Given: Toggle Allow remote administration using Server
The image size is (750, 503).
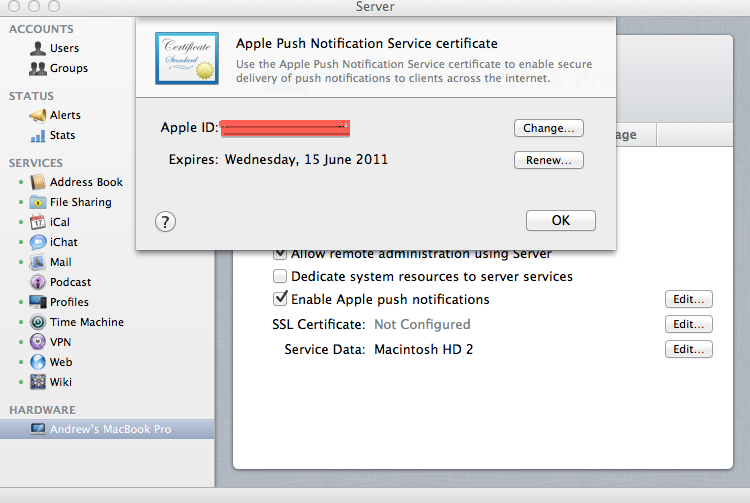Looking at the screenshot, I should [x=280, y=253].
